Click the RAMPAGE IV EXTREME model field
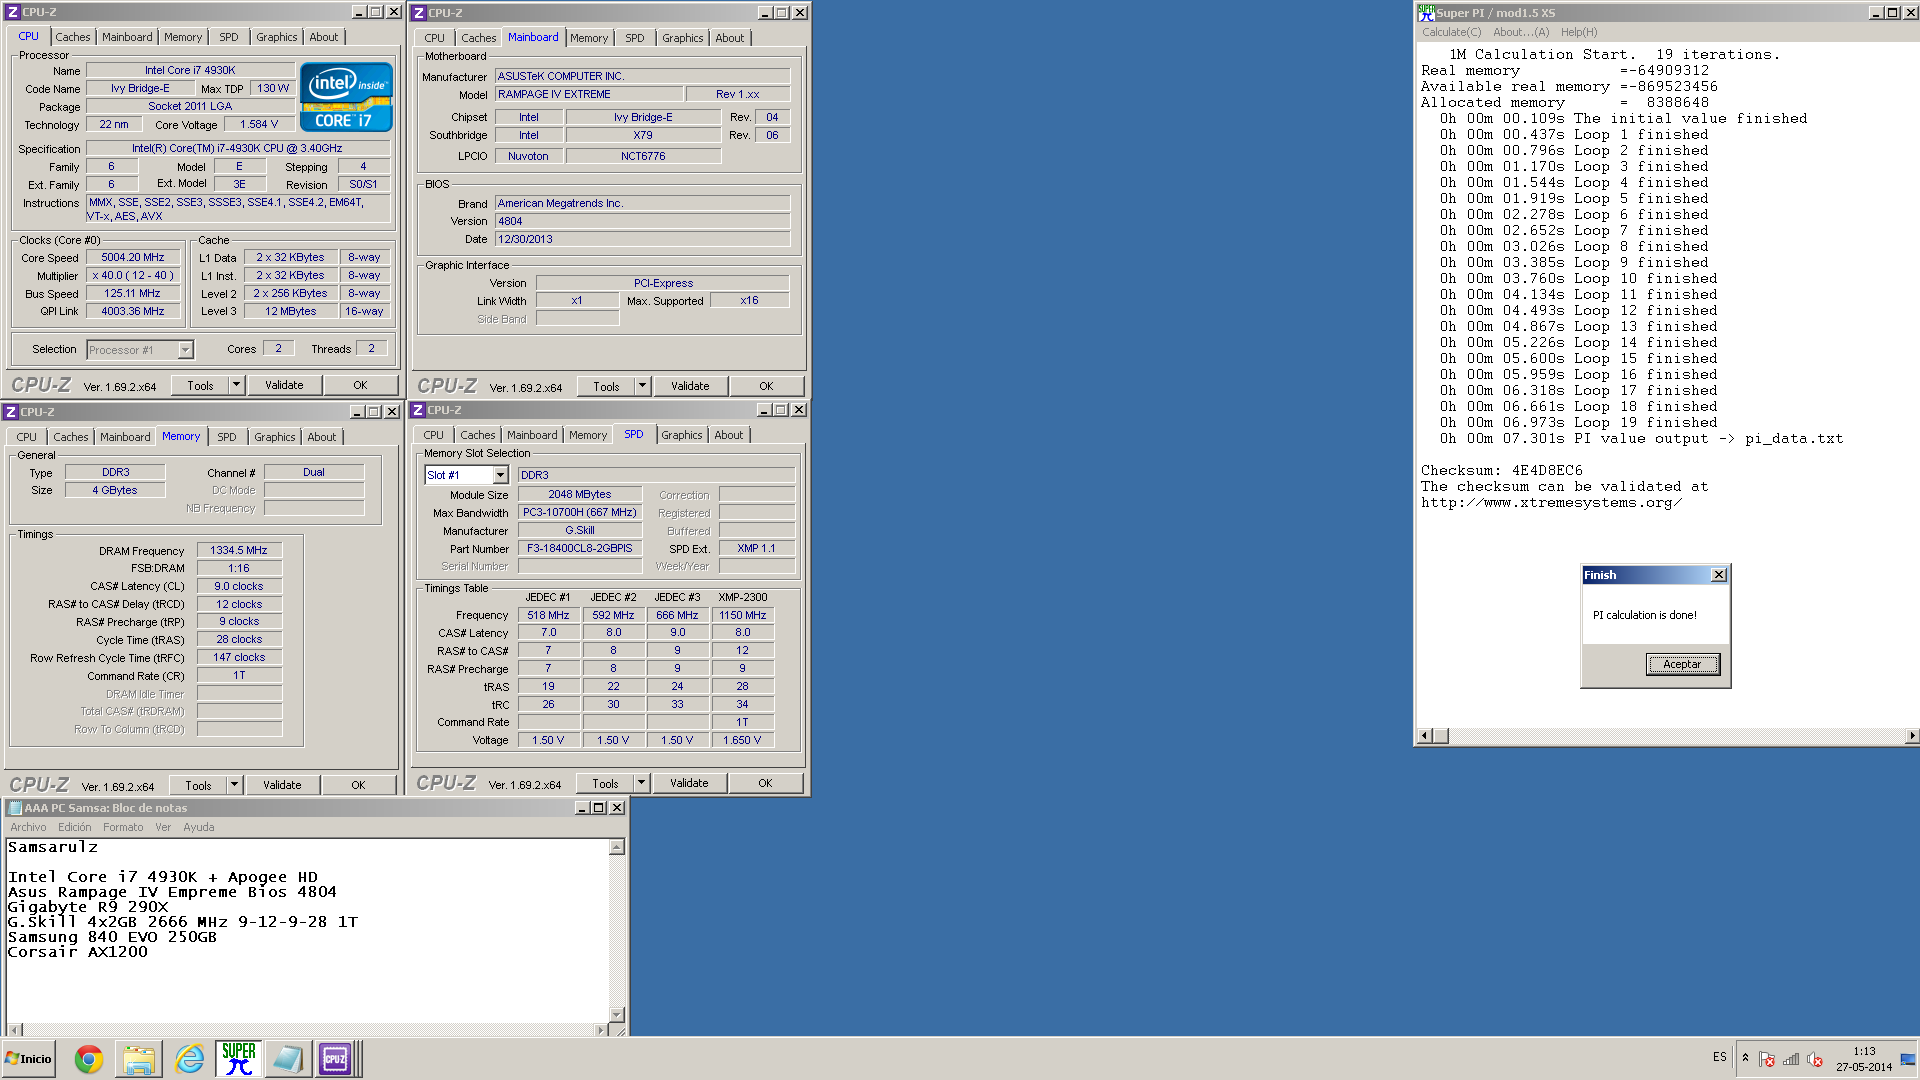The image size is (1920, 1080). pyautogui.click(x=590, y=94)
